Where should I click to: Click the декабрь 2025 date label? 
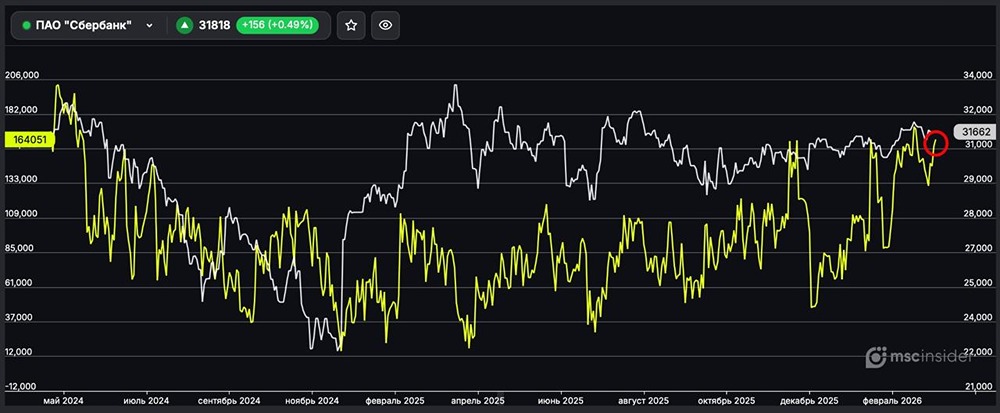tap(809, 402)
